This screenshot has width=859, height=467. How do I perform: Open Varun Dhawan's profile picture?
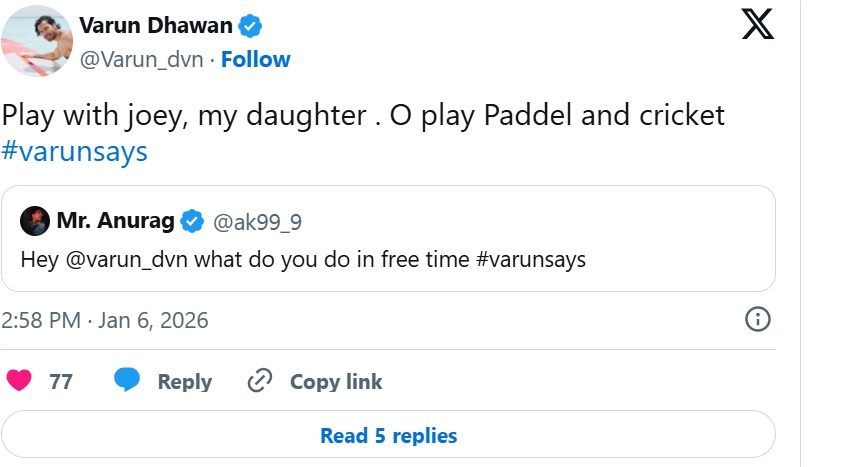36,41
